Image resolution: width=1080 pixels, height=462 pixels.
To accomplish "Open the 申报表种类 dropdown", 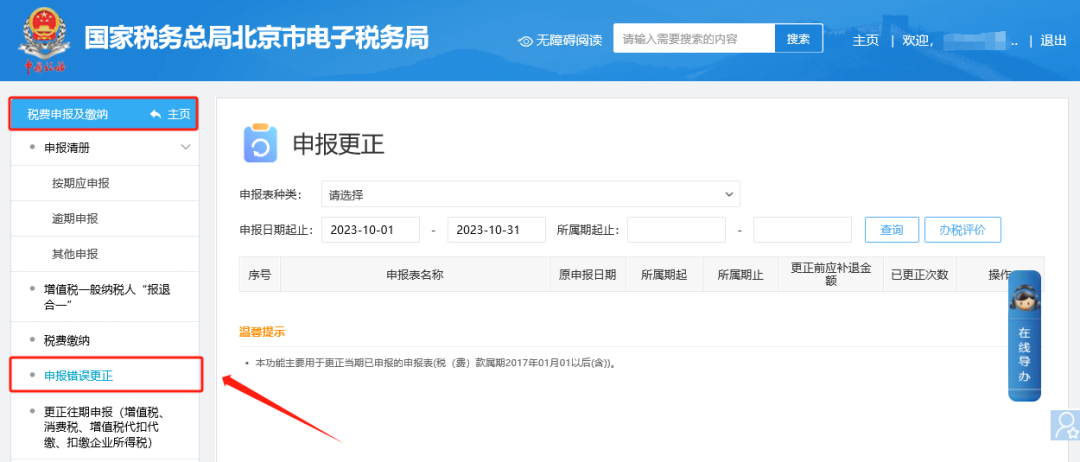I will pyautogui.click(x=530, y=195).
